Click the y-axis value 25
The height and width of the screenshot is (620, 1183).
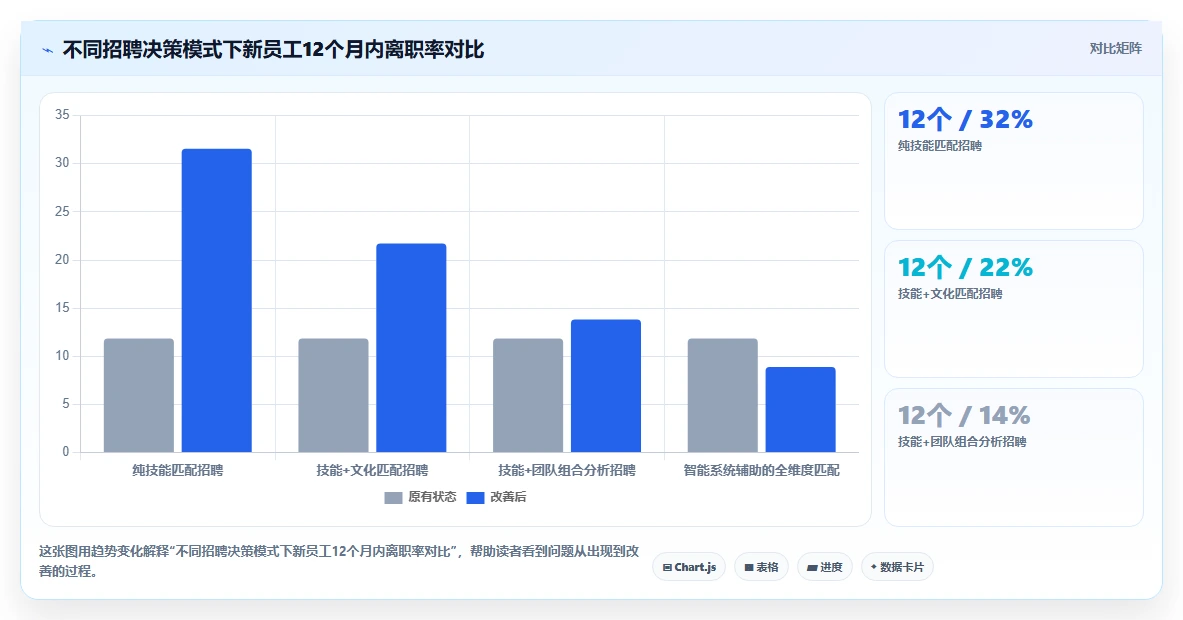pyautogui.click(x=62, y=211)
